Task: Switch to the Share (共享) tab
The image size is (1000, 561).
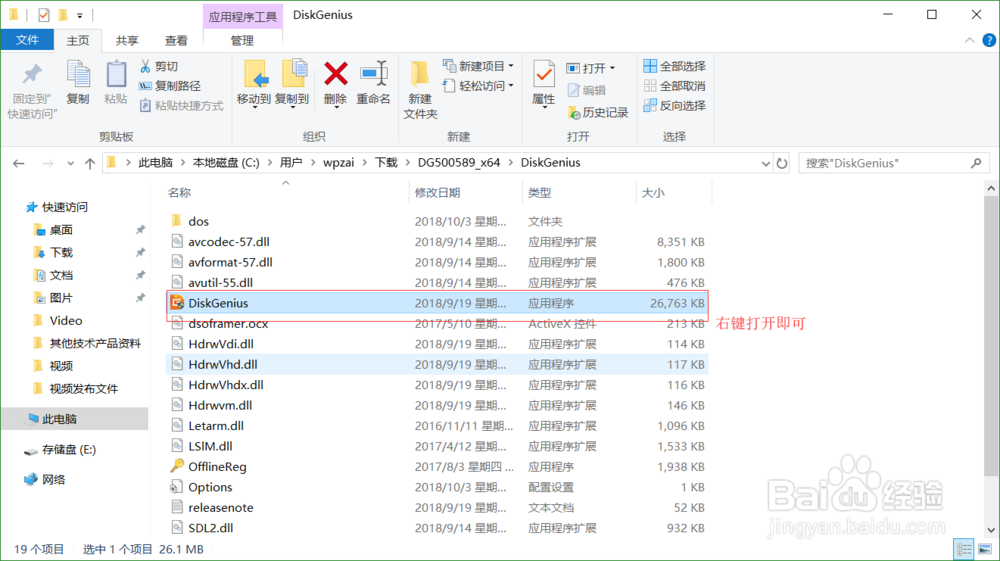Action: (x=127, y=41)
